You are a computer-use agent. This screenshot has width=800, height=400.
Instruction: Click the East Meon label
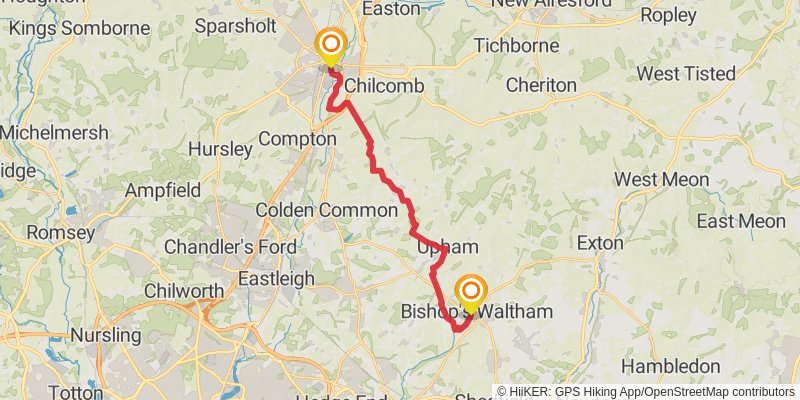coord(741,221)
